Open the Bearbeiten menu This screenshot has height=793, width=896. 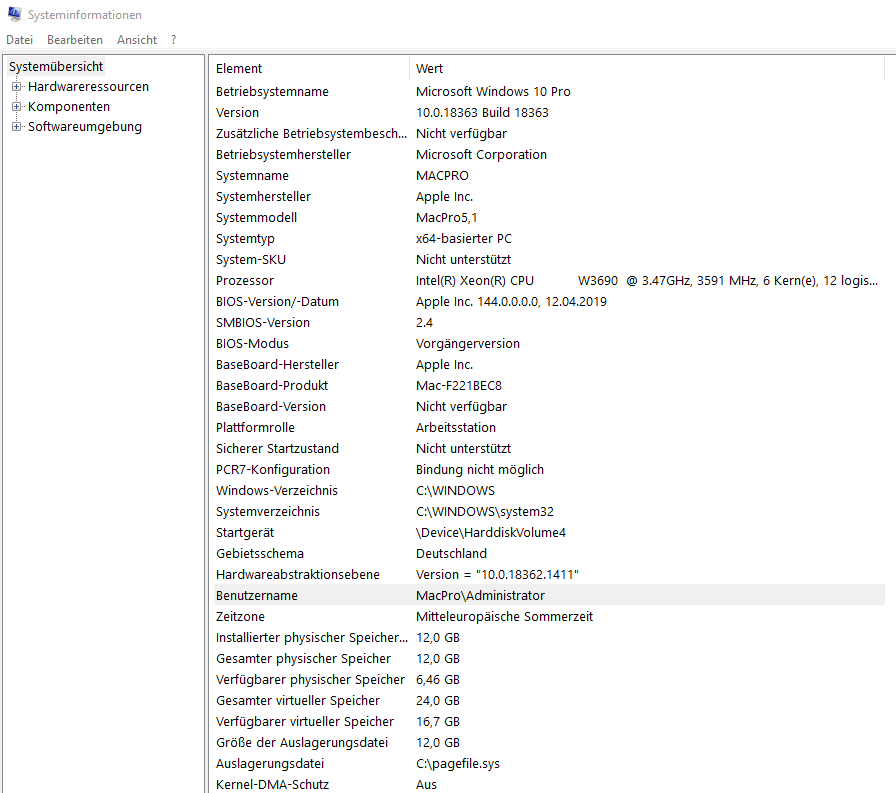click(75, 40)
